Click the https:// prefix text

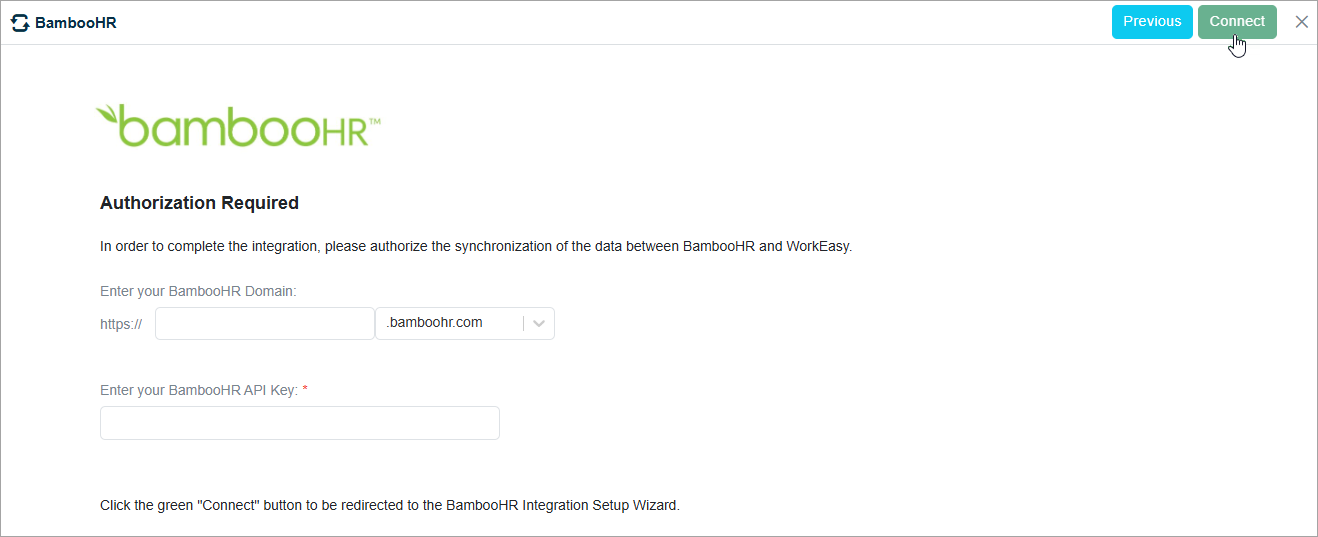[121, 324]
